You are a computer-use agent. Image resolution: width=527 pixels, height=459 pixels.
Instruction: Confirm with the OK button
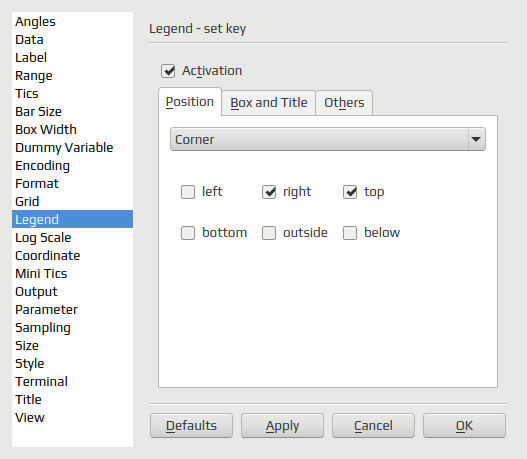464,425
